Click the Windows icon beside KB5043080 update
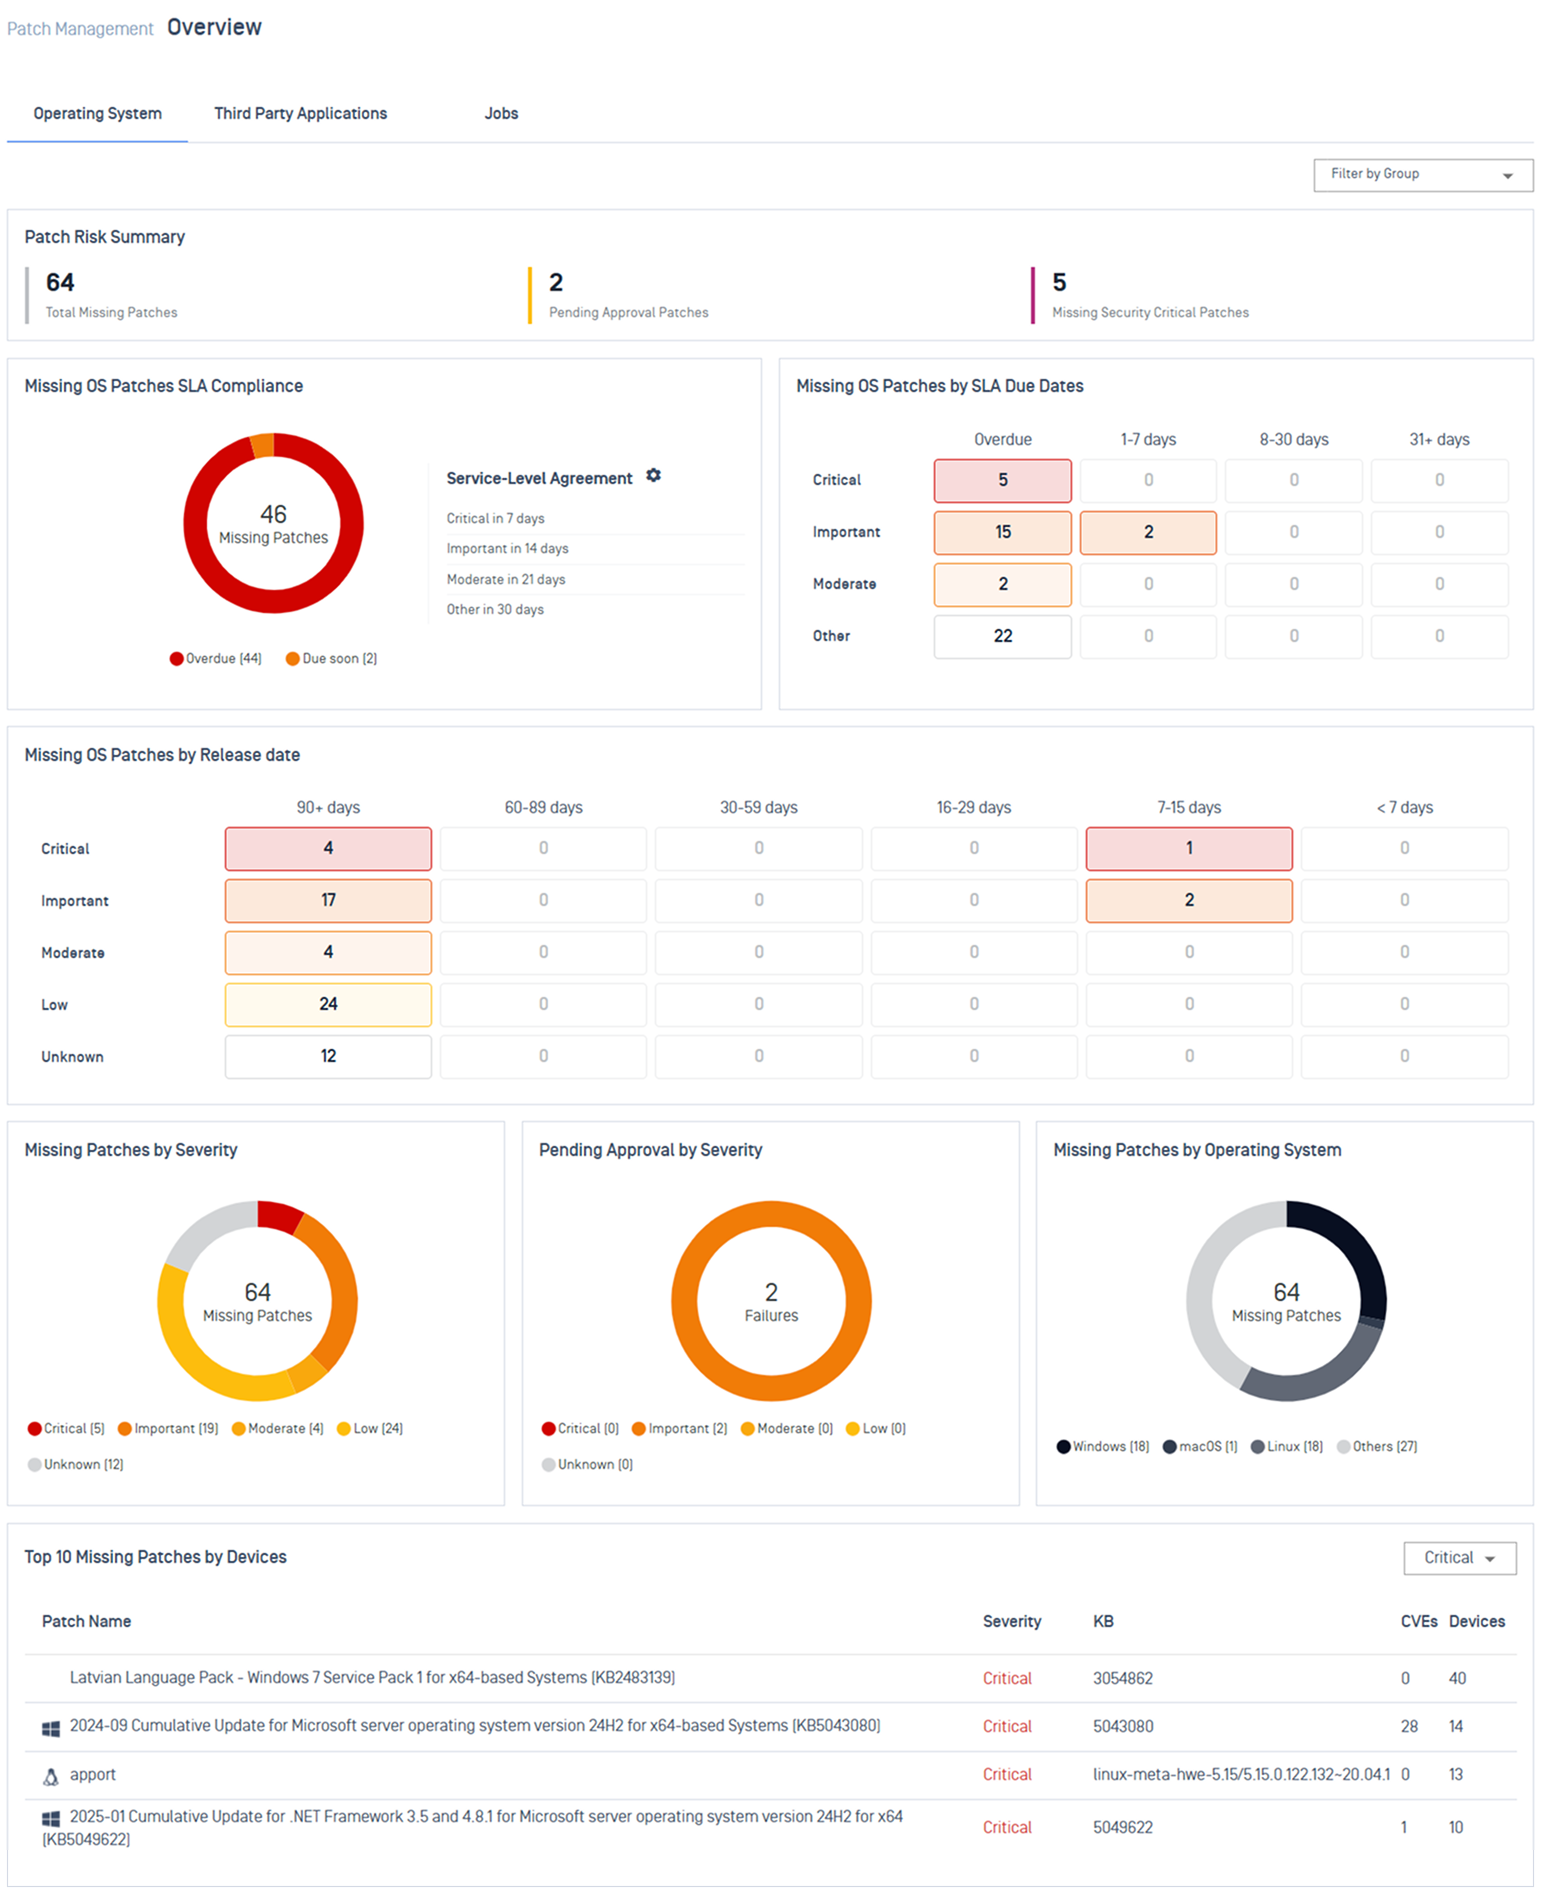Screen dimensions: 1548x1898 tap(51, 1729)
